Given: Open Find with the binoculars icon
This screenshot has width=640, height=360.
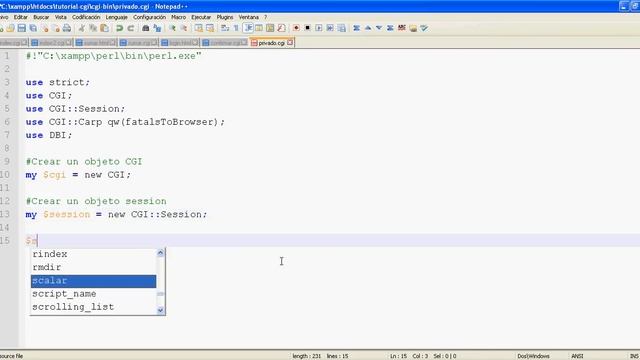Looking at the screenshot, I should tap(146, 28).
